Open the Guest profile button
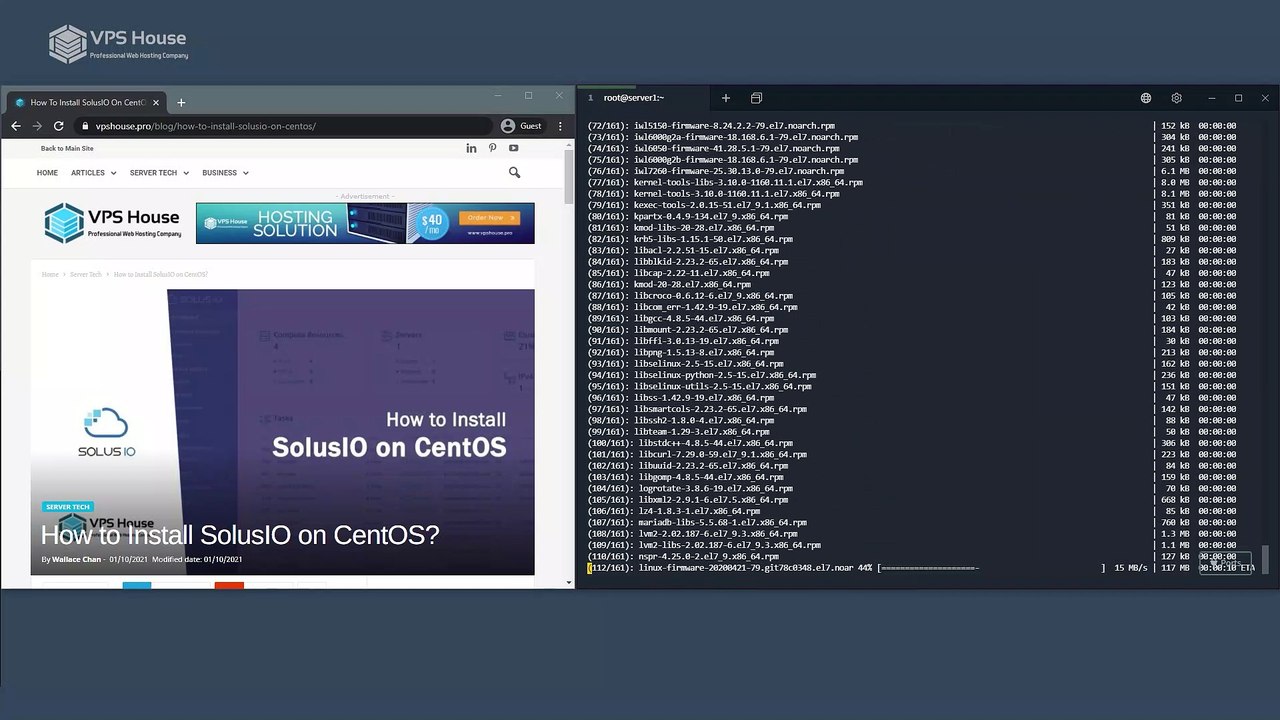Screen dimensions: 1280x720 click(x=521, y=126)
